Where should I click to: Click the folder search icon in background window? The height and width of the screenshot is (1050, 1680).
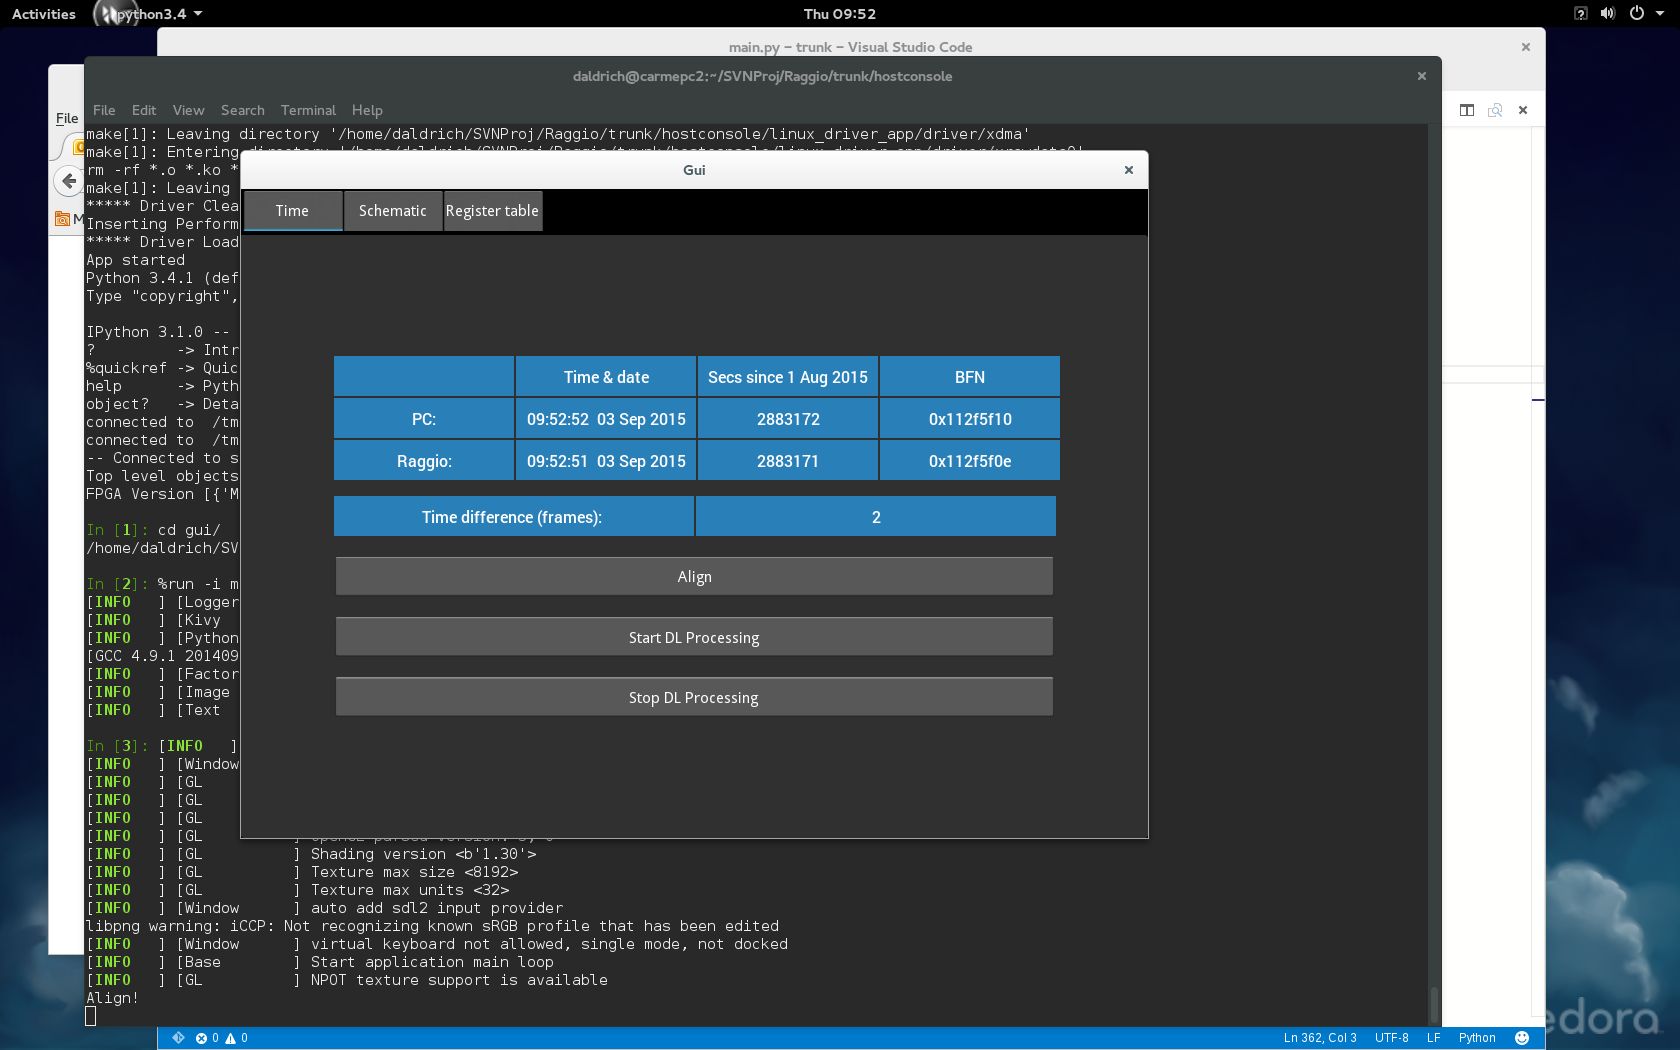(62, 218)
